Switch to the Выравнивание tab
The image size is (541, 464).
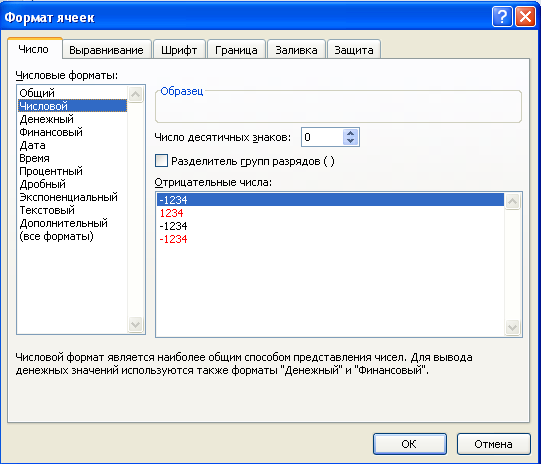(106, 50)
